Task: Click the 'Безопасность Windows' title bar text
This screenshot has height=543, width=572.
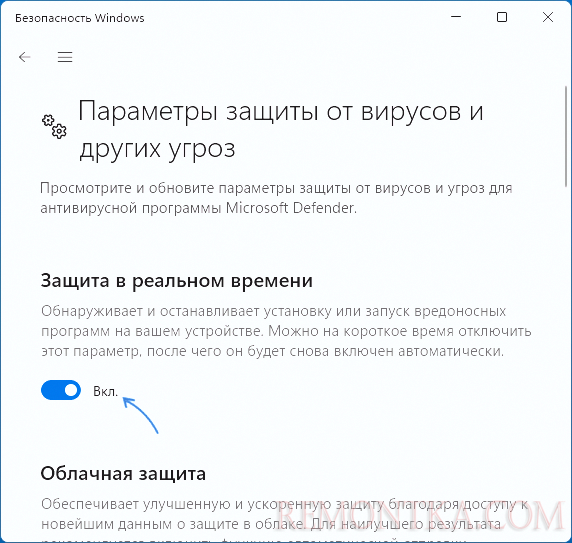Action: pos(80,18)
